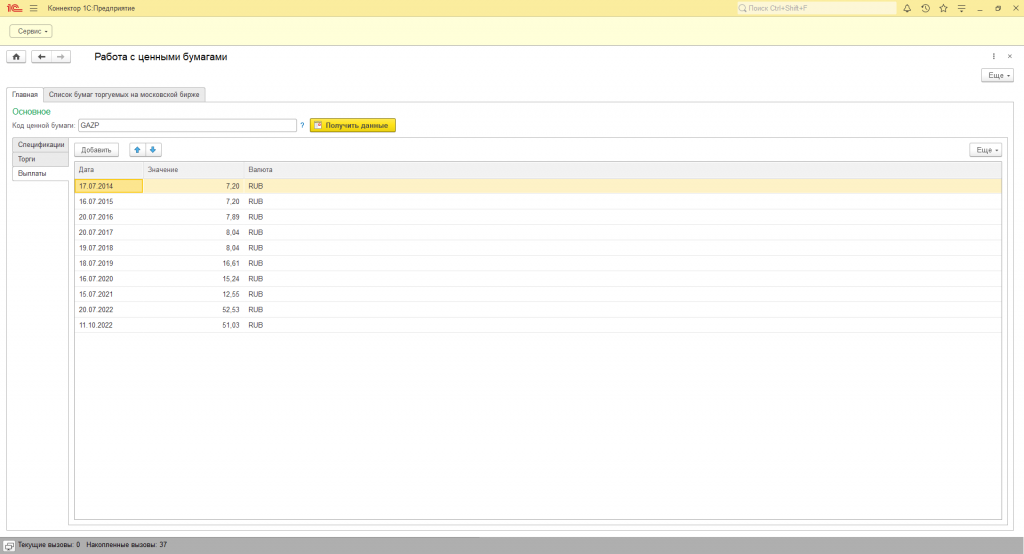1024x554 pixels.
Task: Sort by the Дата column header
Action: coord(109,170)
